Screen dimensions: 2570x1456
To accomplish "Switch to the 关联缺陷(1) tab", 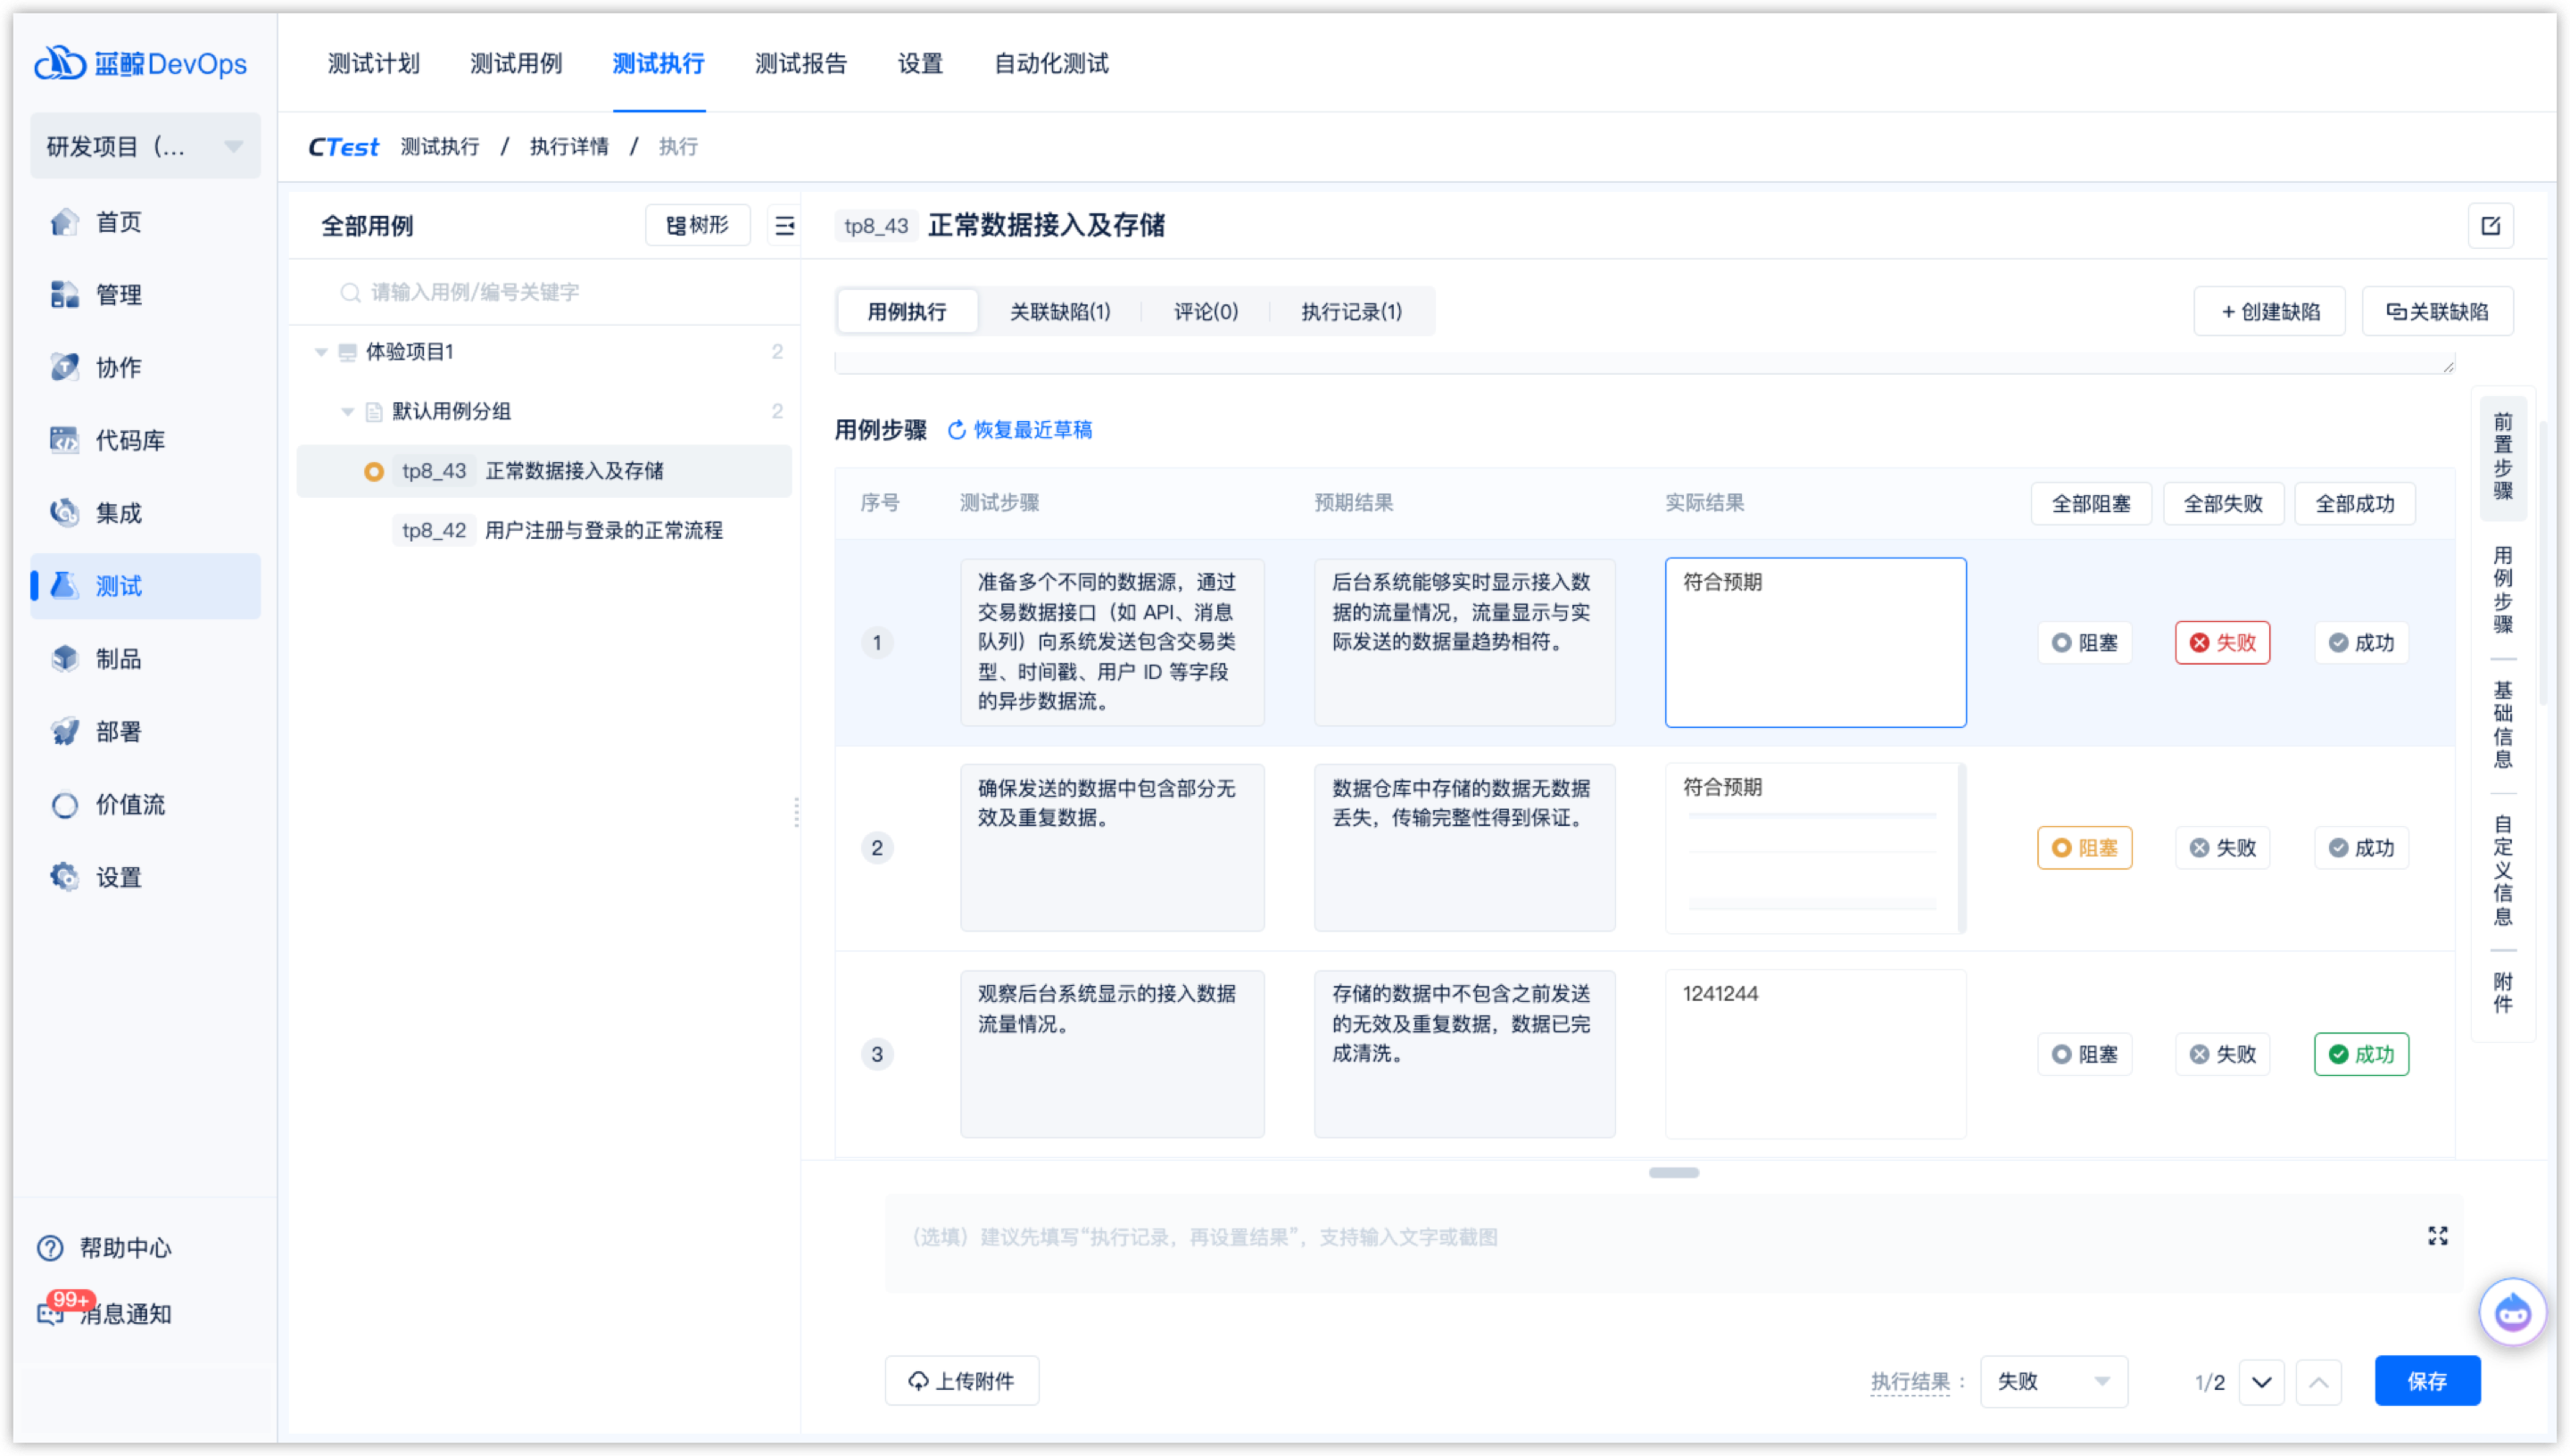I will click(x=1060, y=312).
